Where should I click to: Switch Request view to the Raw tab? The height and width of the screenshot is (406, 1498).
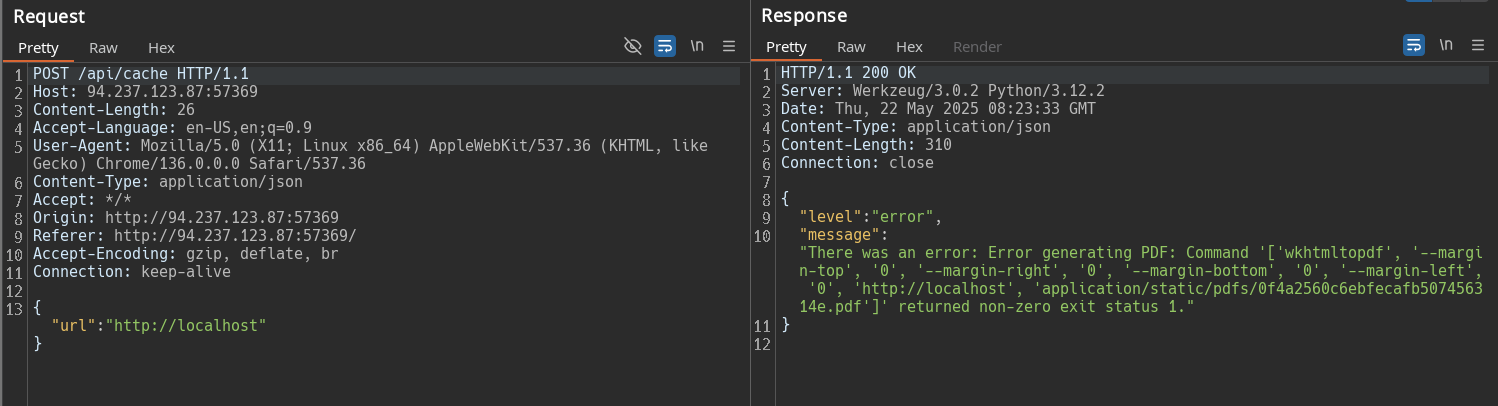pos(103,47)
